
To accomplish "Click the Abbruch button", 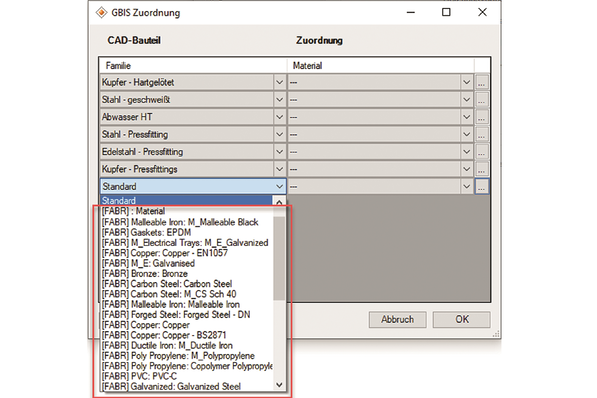I will pyautogui.click(x=397, y=319).
